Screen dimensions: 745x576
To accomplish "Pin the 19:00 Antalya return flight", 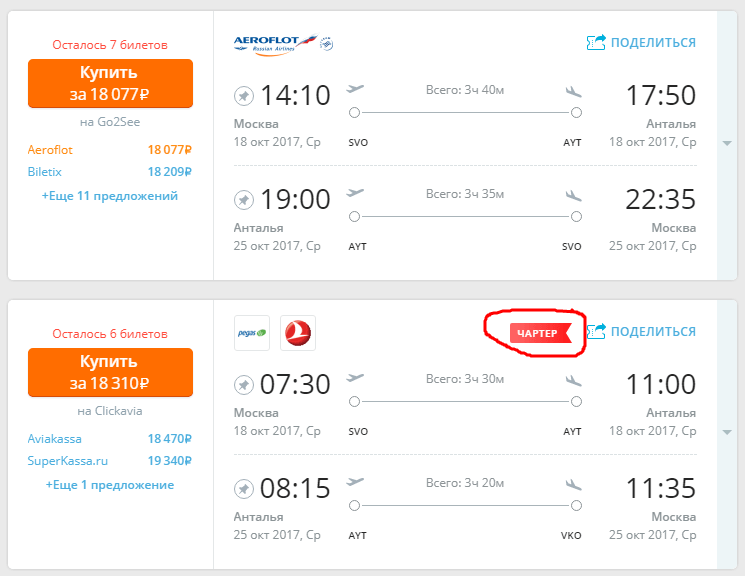I will [x=243, y=200].
